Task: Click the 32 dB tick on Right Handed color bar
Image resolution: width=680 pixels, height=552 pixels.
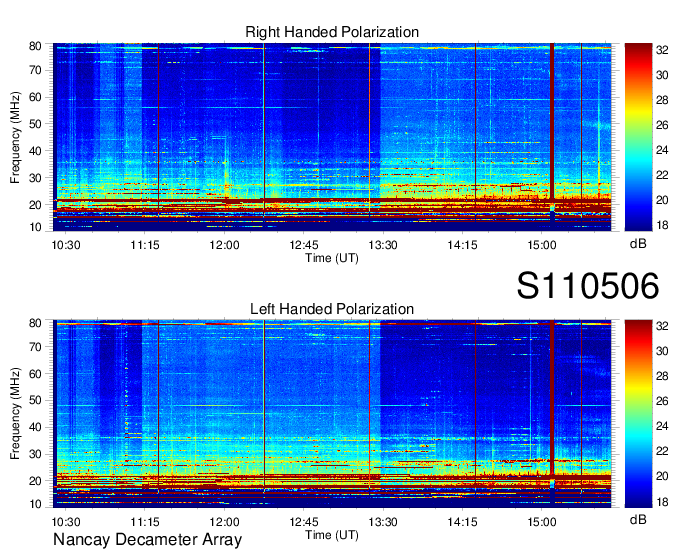Action: [x=662, y=50]
